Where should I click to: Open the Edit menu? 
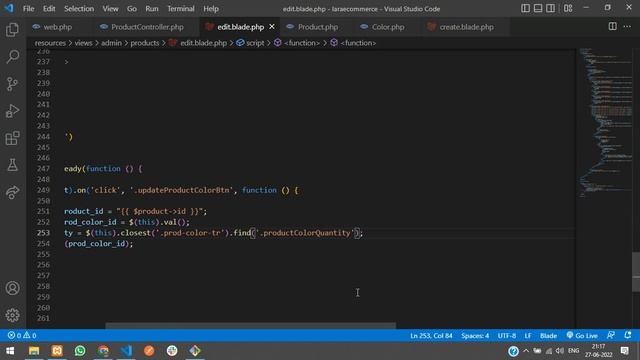coord(49,9)
